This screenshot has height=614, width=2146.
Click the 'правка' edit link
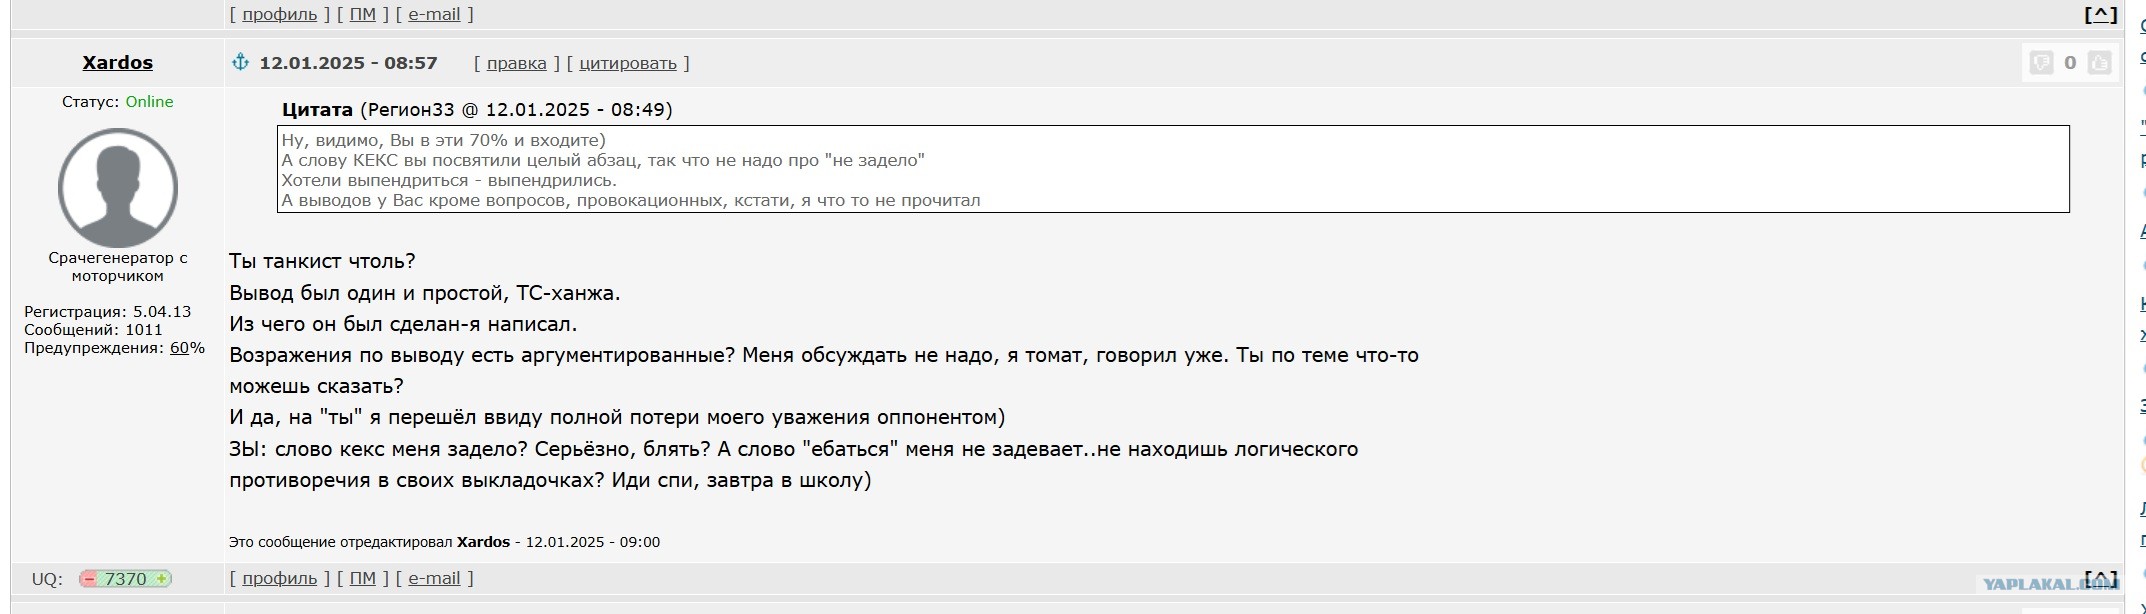click(516, 63)
